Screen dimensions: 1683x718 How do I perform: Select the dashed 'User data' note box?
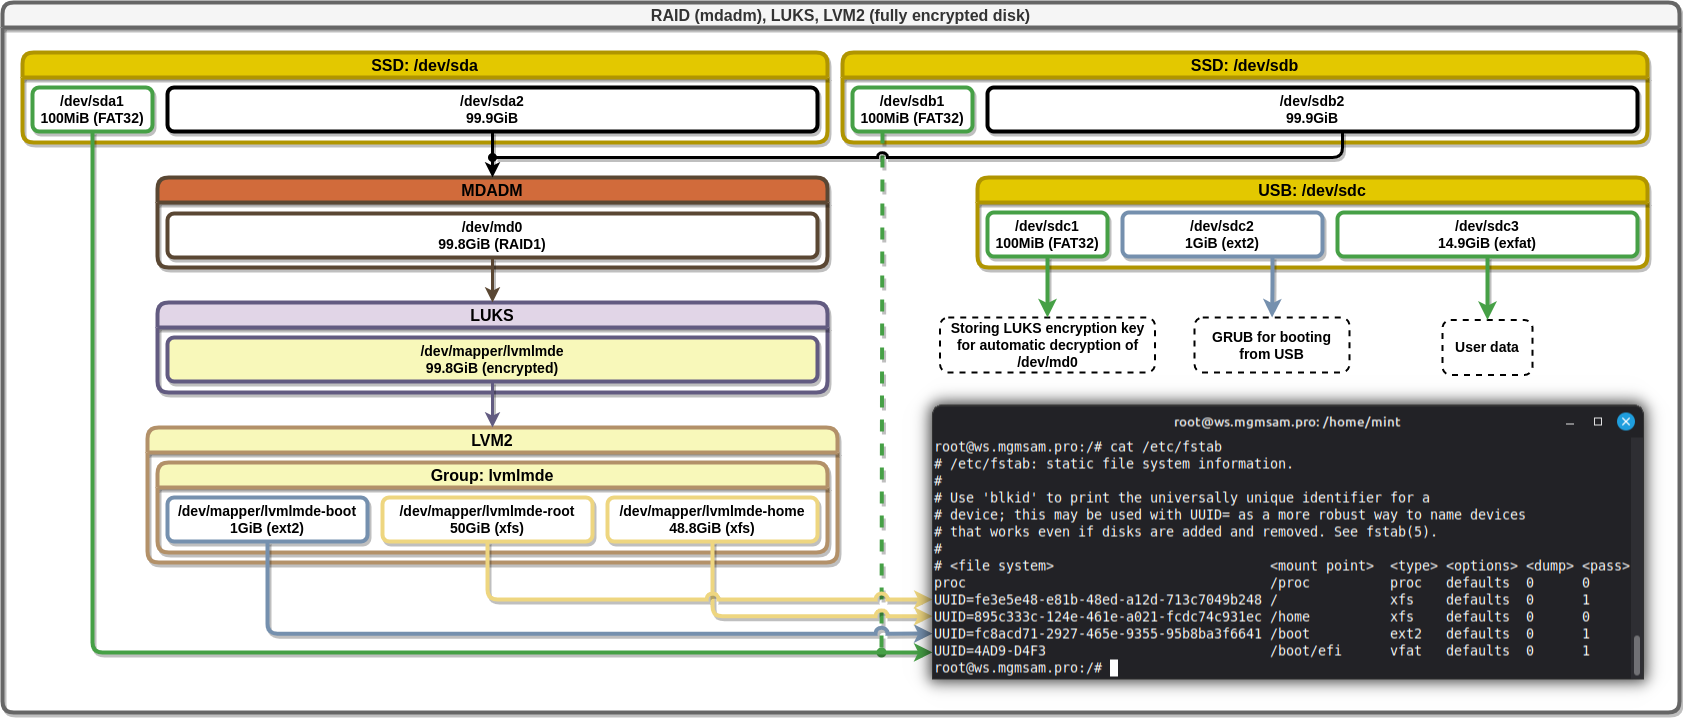(x=1486, y=347)
